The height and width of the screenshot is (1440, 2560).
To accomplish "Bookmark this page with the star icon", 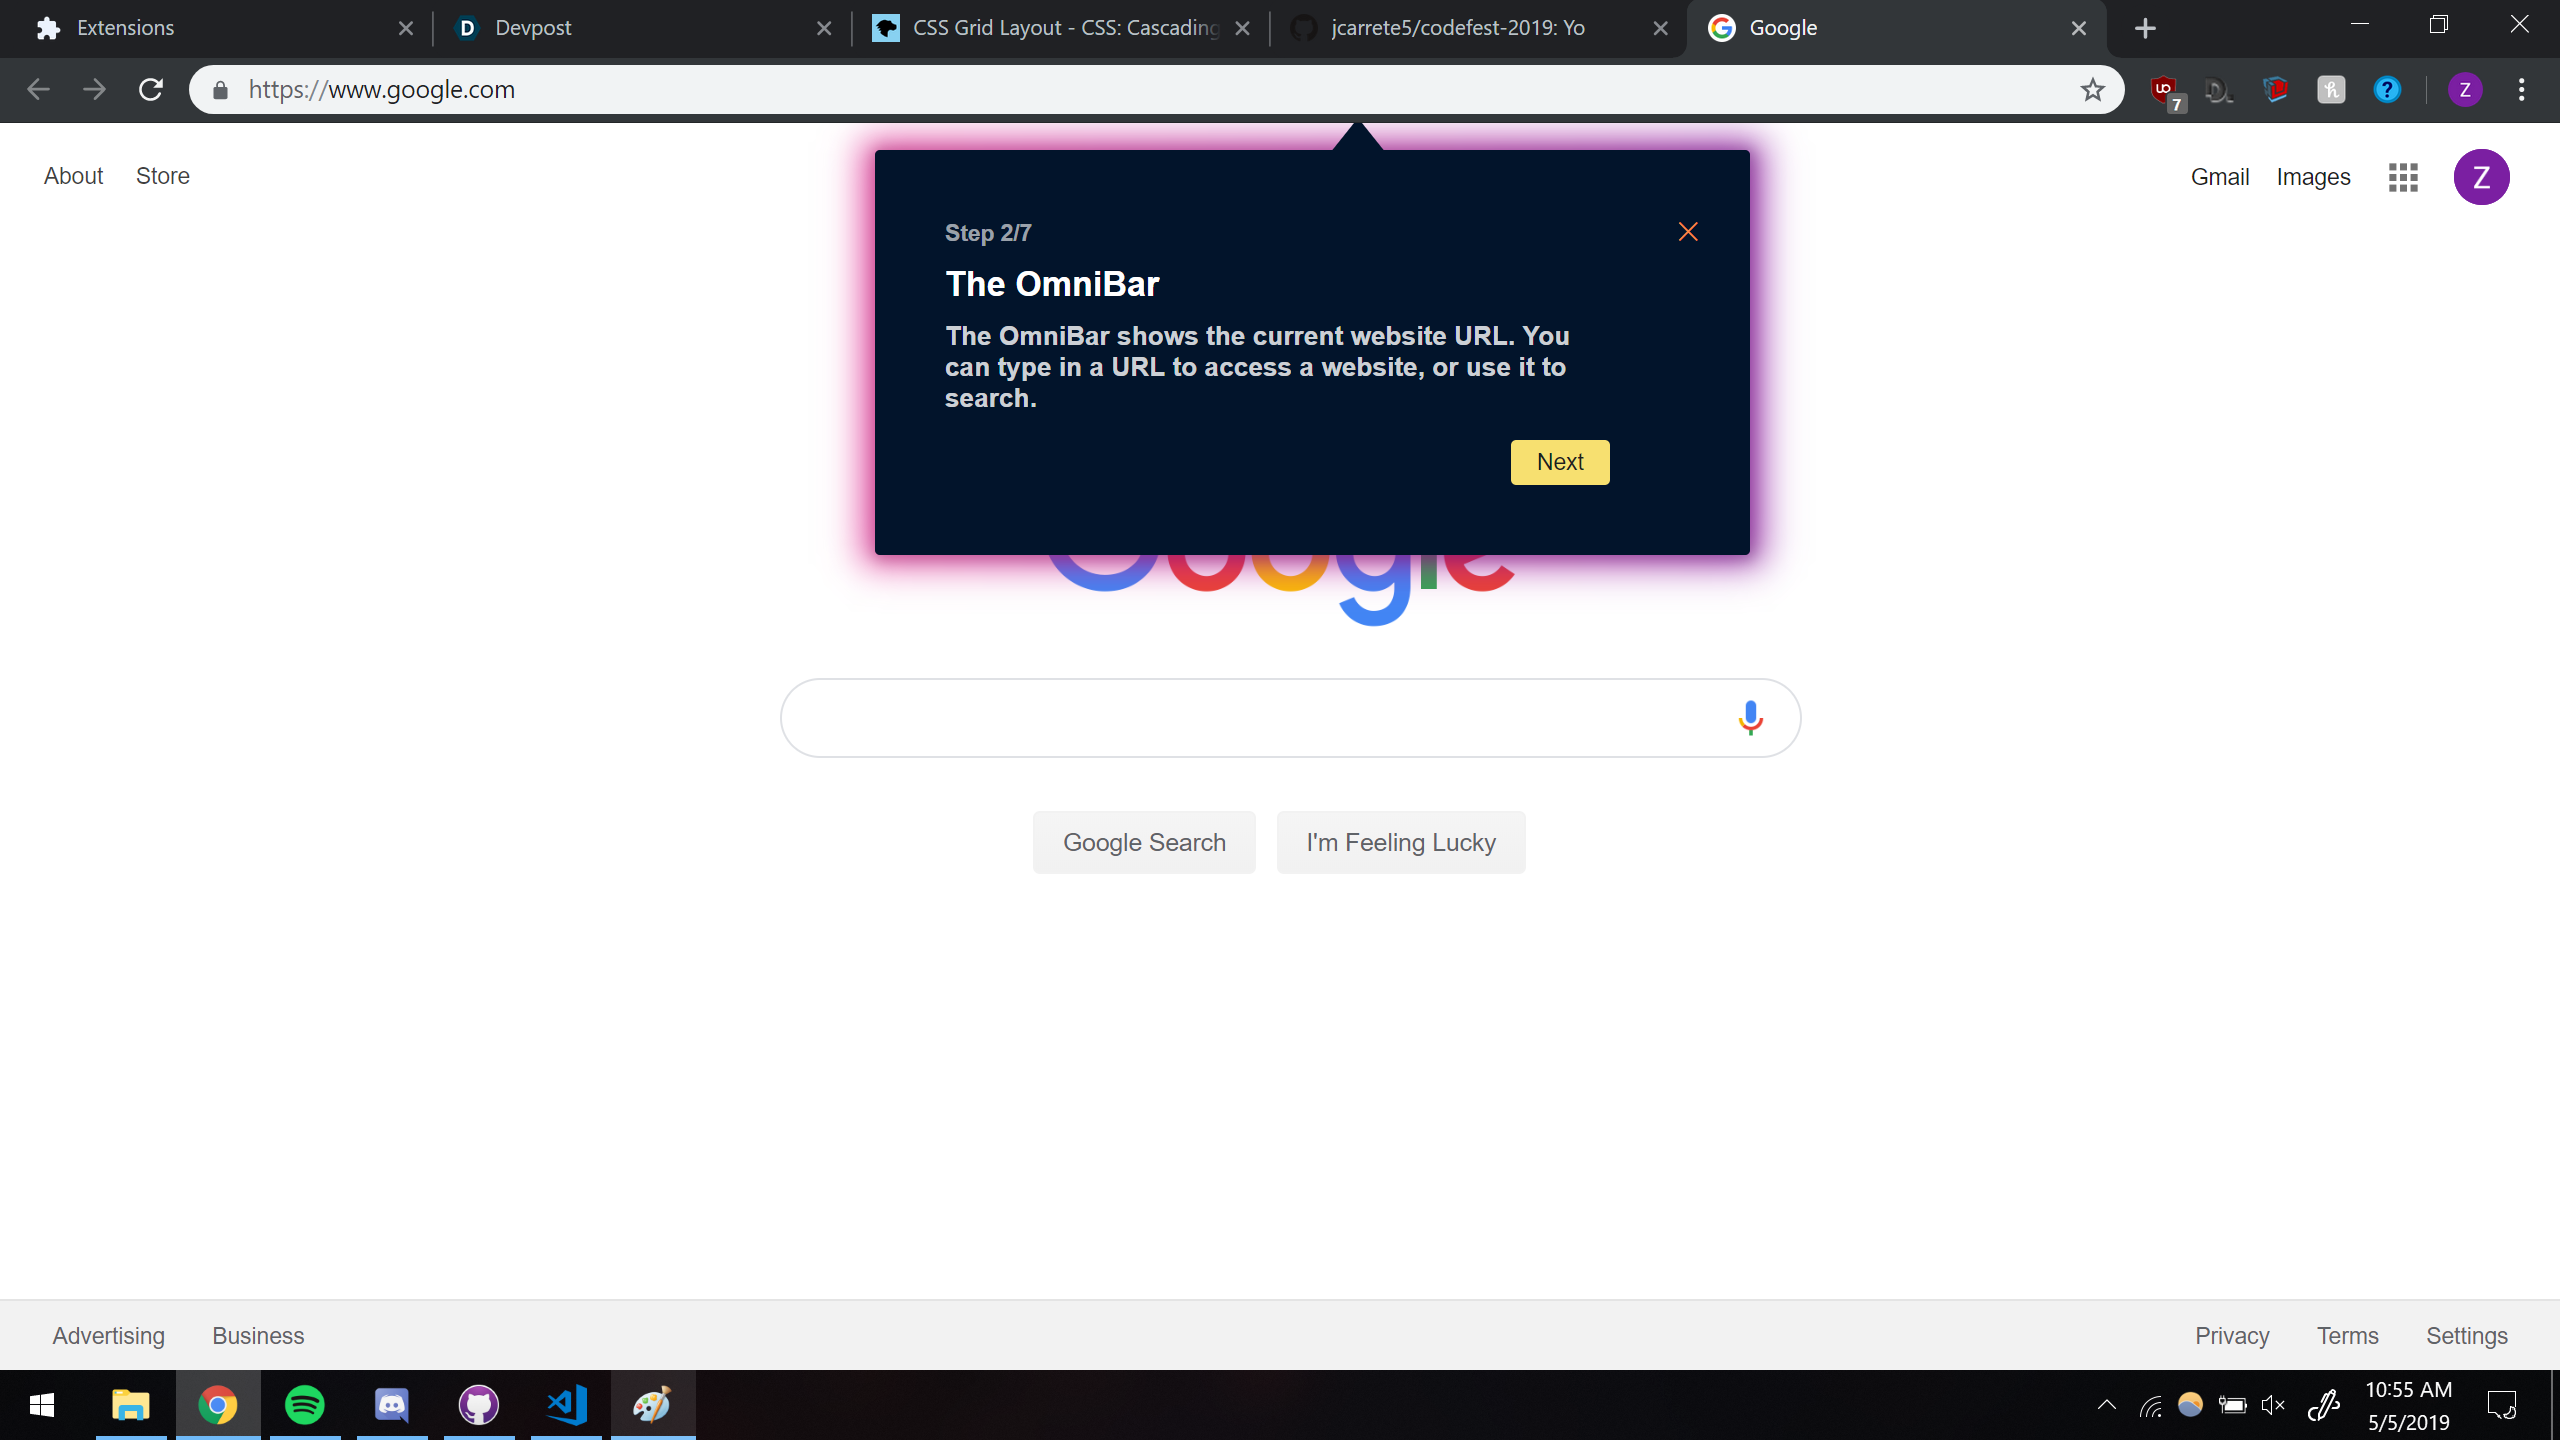I will (2092, 90).
